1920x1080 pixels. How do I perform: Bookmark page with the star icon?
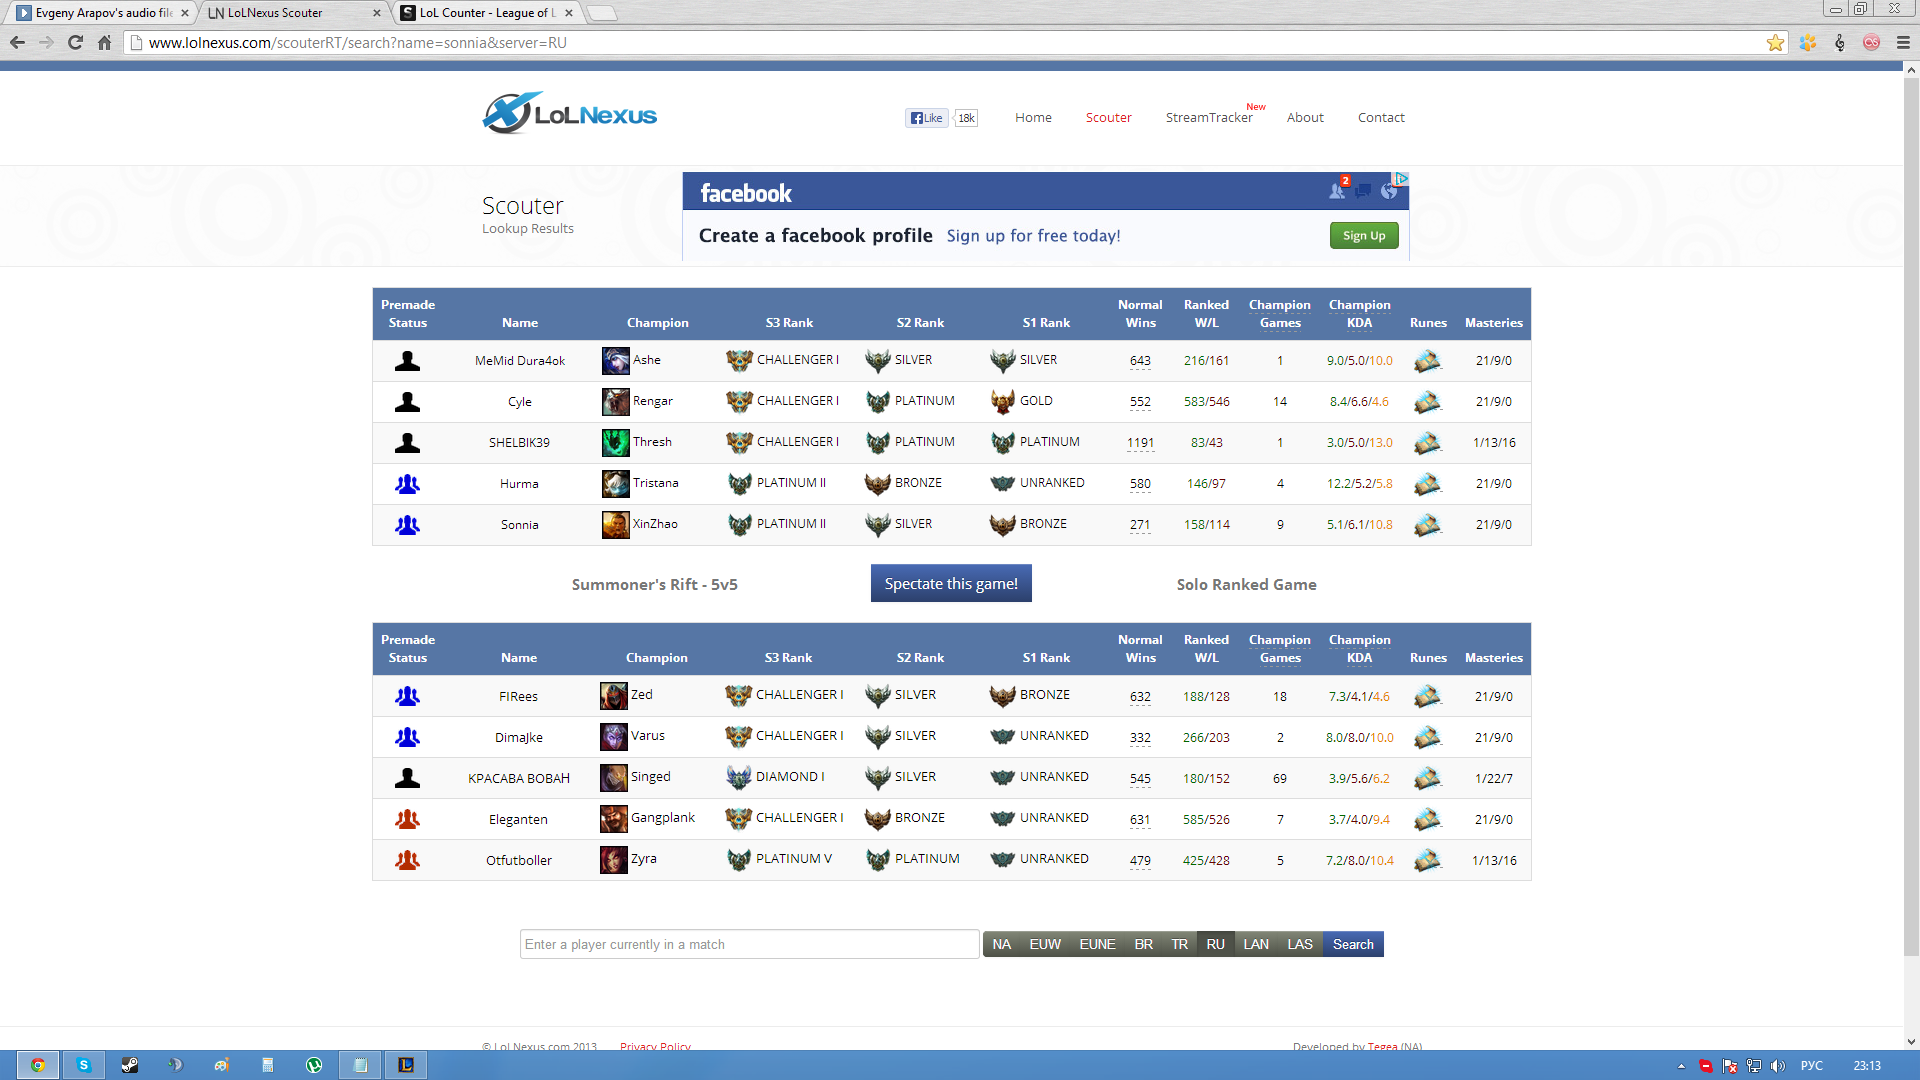(x=1775, y=43)
